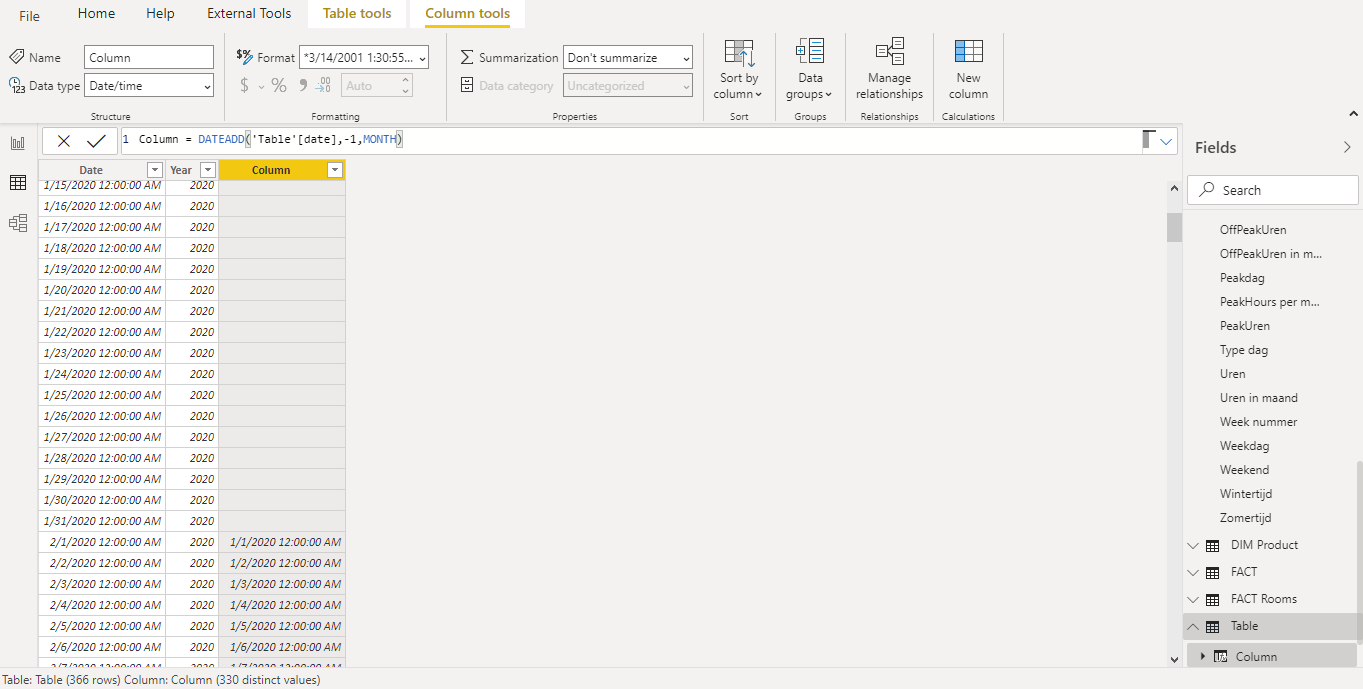Select the Zomertijd field
Screen dimensions: 1363x689
pyautogui.click(x=1246, y=518)
